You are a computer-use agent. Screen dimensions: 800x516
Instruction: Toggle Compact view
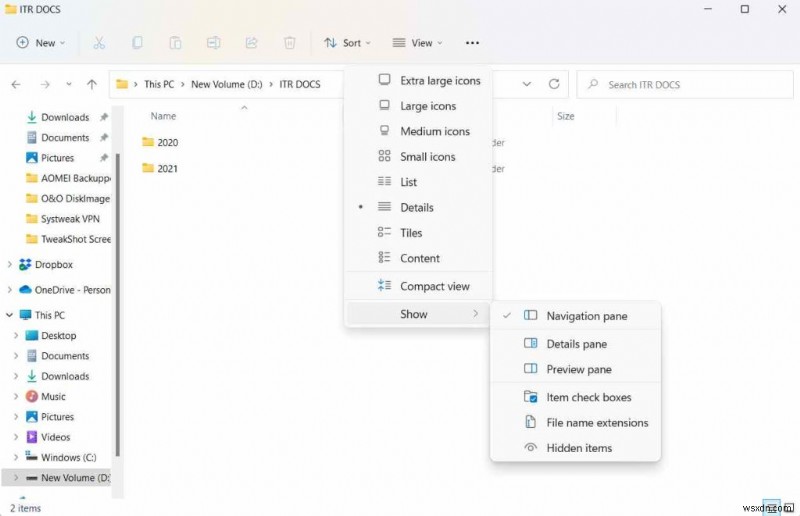pos(418,286)
